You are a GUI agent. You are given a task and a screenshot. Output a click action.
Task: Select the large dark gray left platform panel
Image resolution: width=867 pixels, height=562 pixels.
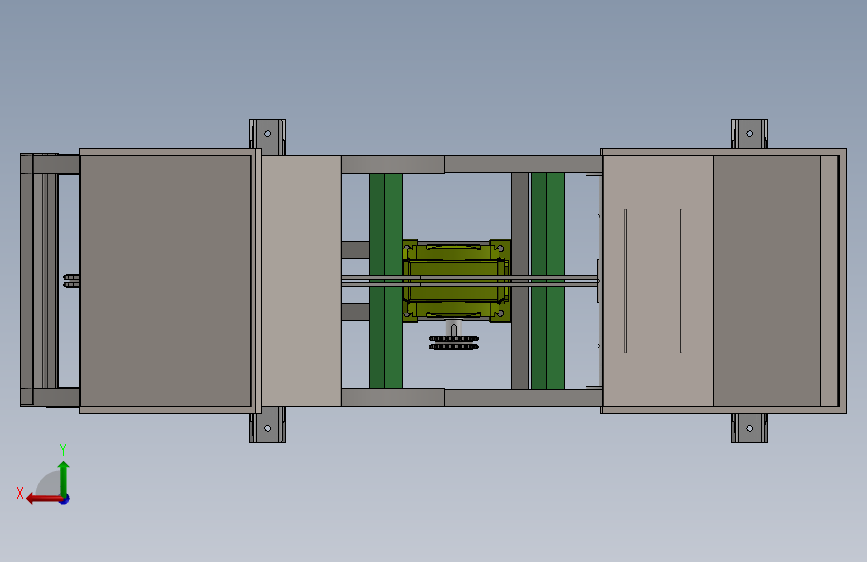(165, 281)
